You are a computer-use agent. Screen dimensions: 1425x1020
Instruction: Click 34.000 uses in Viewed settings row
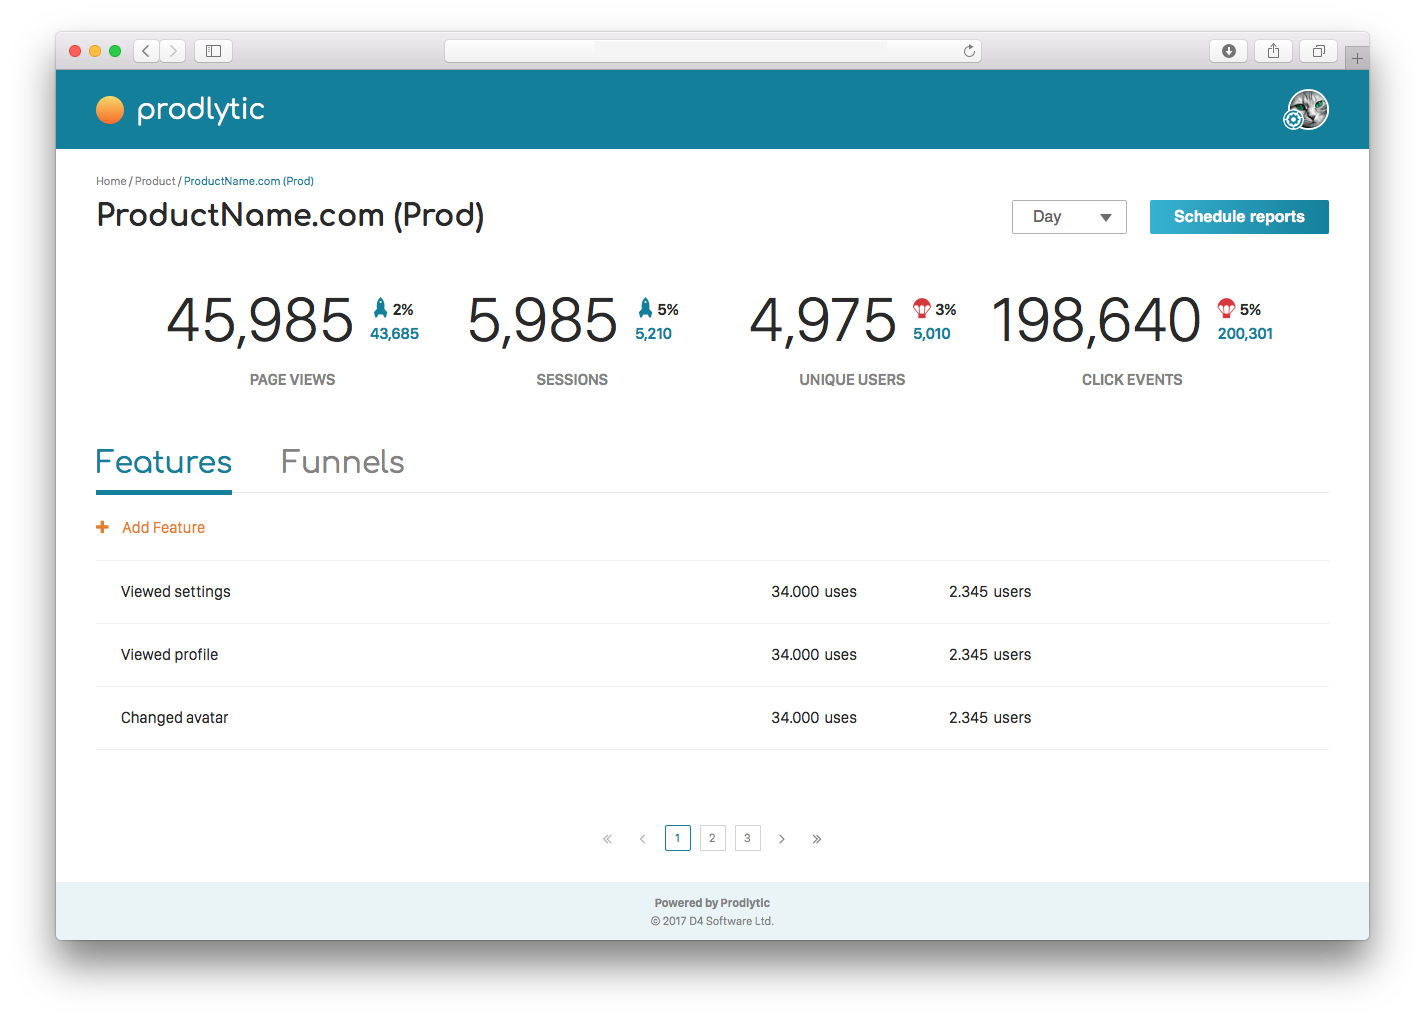point(814,592)
